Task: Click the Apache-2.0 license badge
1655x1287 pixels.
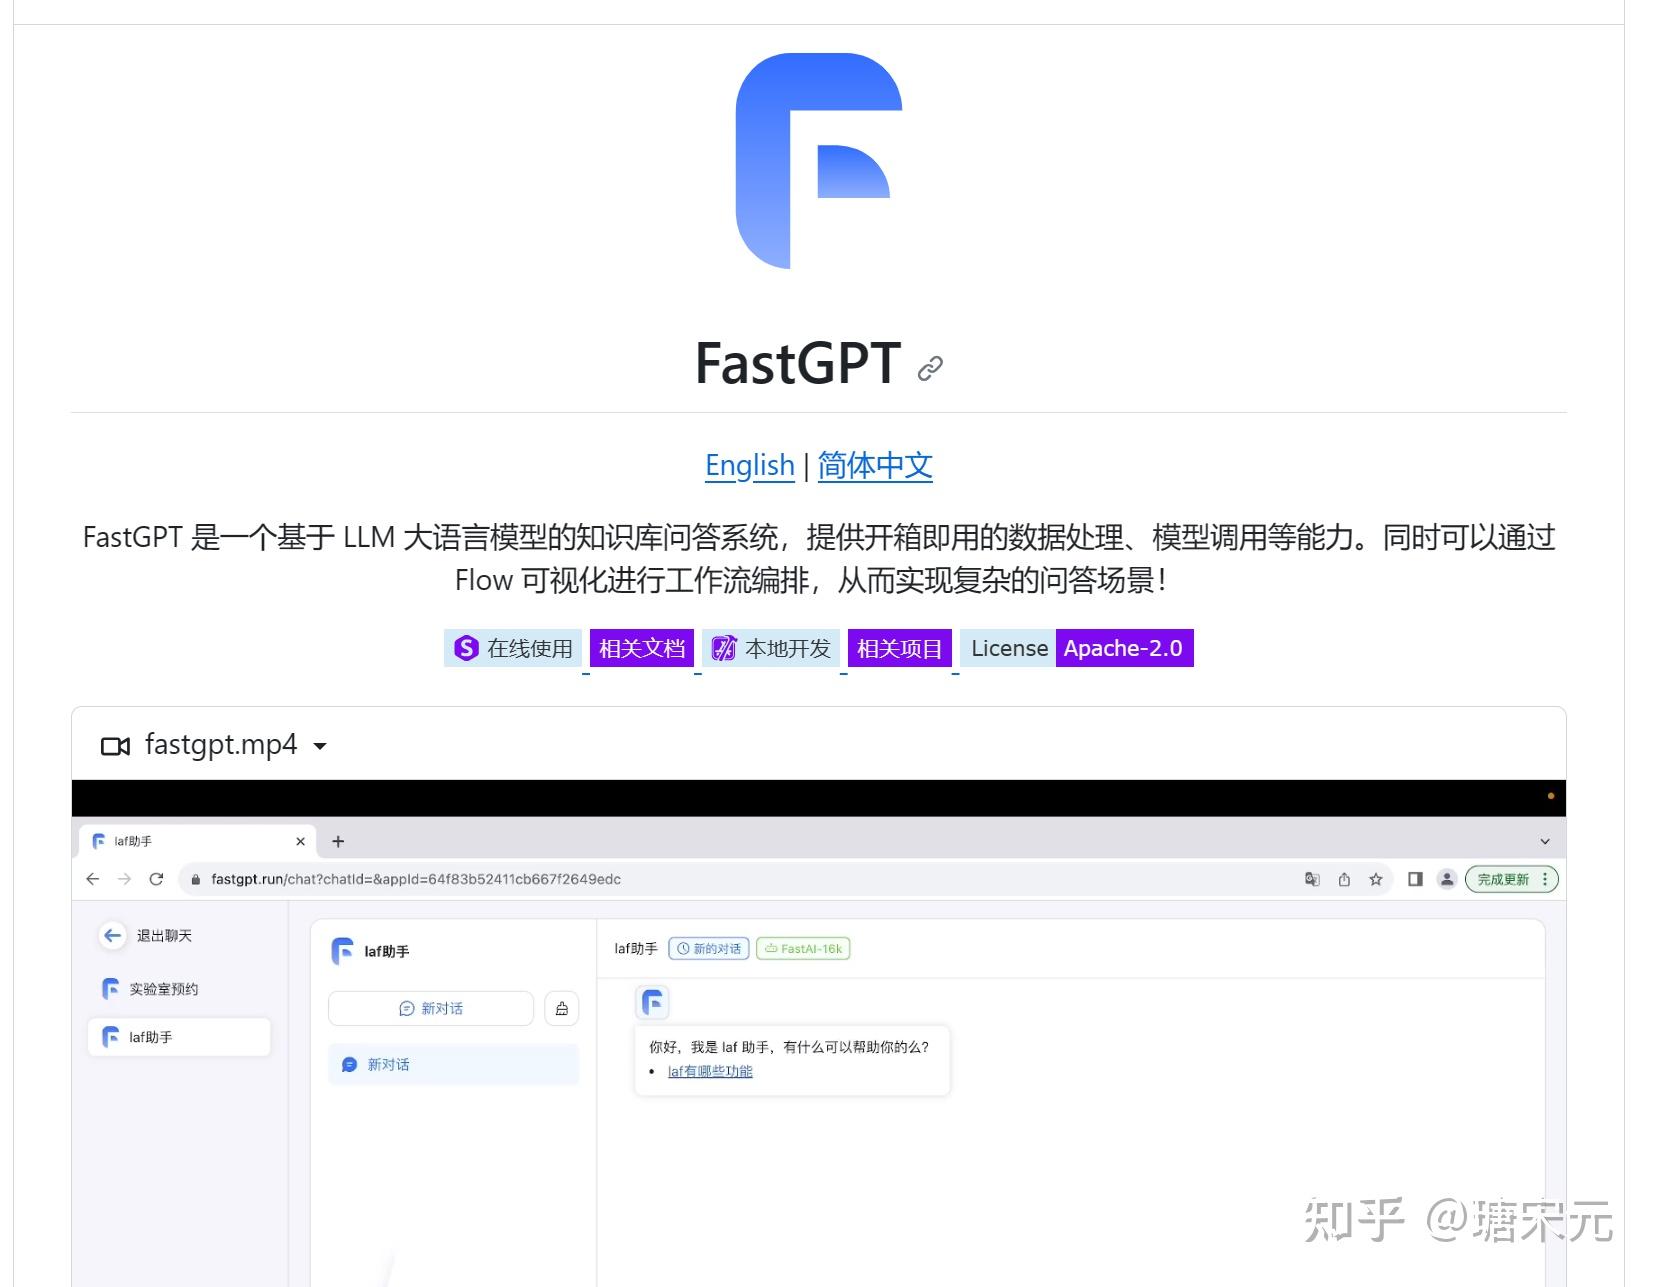Action: [x=1124, y=648]
